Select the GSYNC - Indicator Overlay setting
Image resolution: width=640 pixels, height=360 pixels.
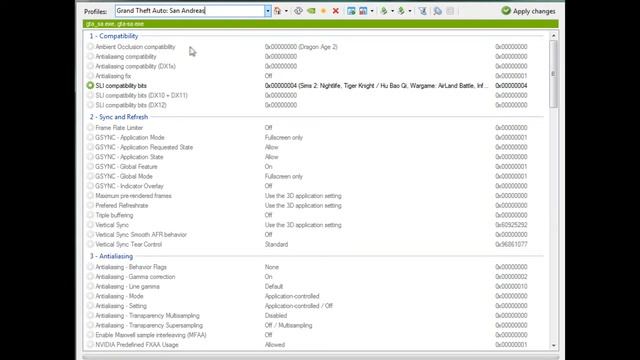[x=129, y=186]
